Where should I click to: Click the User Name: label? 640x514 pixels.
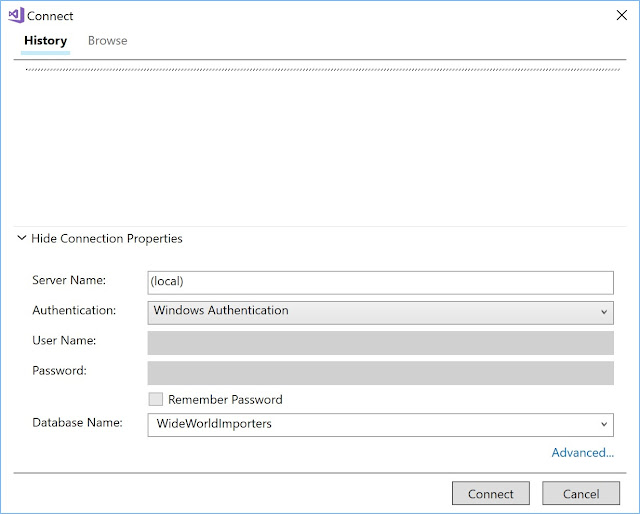(64, 340)
